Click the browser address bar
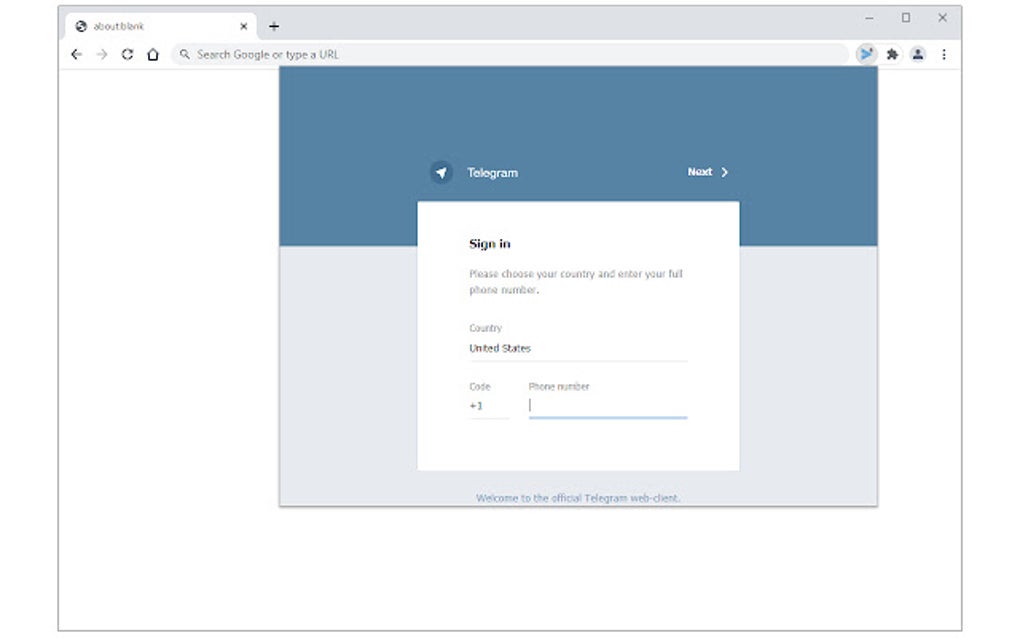Viewport: 1020px width, 638px height. point(500,54)
